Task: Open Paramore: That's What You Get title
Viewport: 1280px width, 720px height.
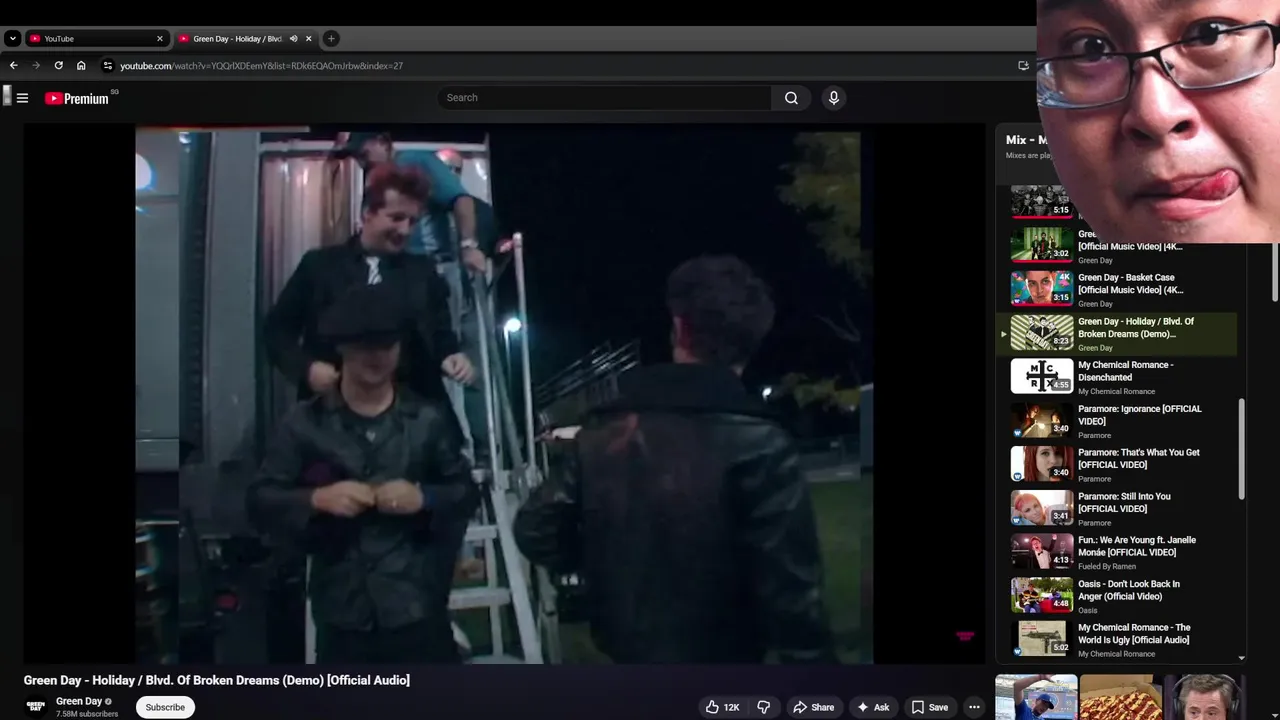Action: pyautogui.click(x=1139, y=458)
